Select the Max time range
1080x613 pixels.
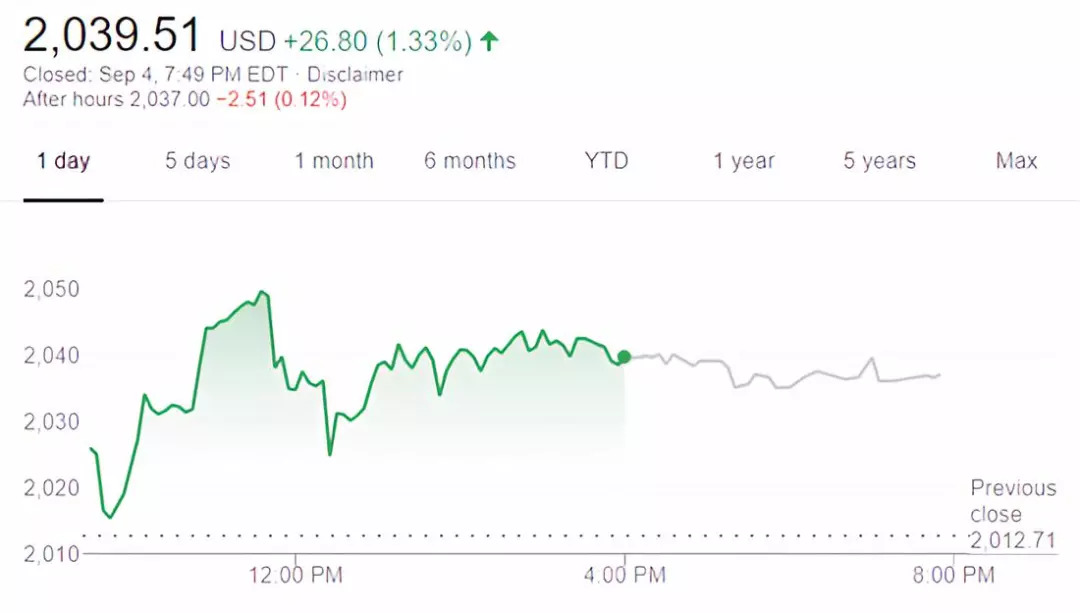[1016, 161]
